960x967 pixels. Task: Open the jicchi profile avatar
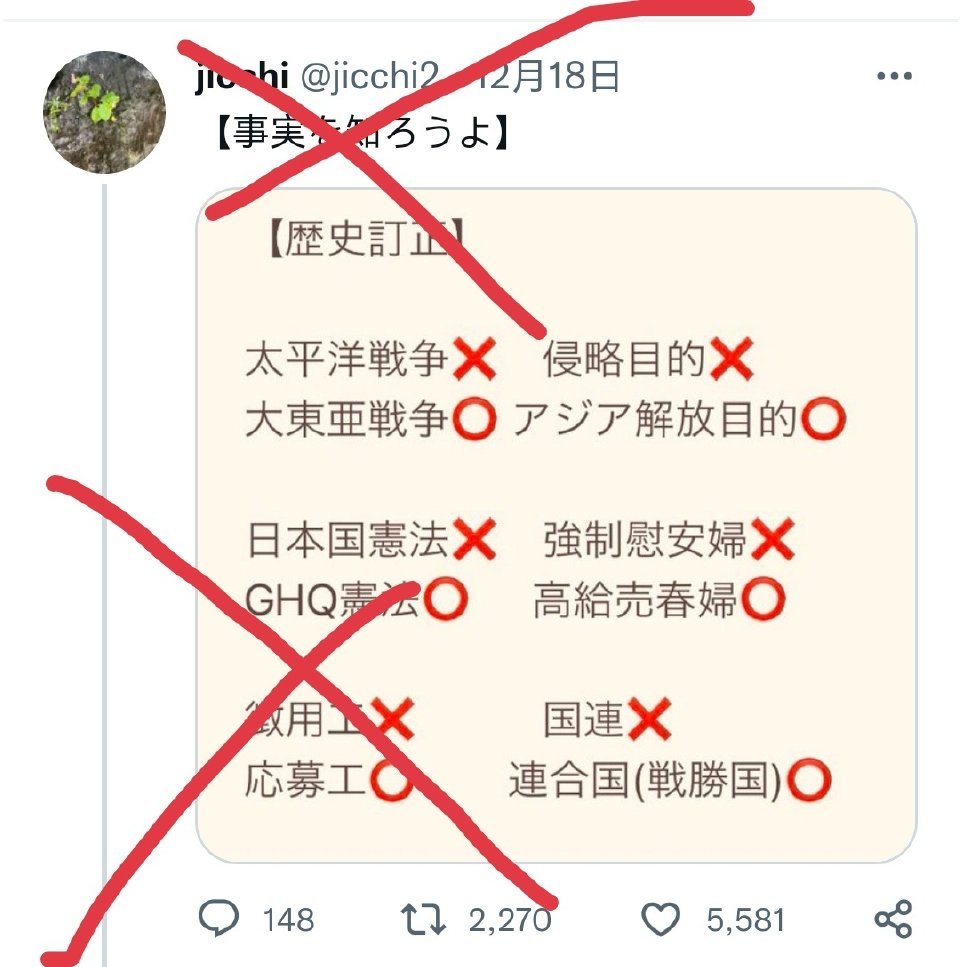104,112
